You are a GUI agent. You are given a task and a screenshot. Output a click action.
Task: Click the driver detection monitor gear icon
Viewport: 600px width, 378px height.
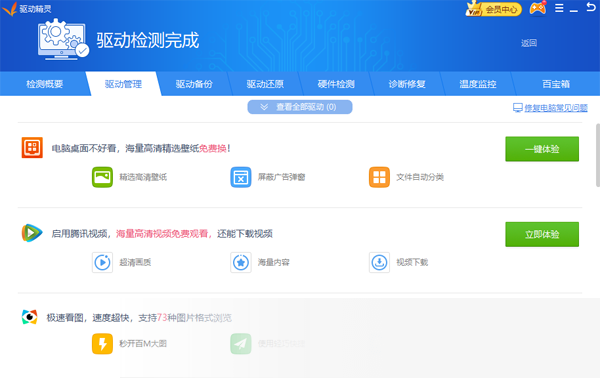63,39
